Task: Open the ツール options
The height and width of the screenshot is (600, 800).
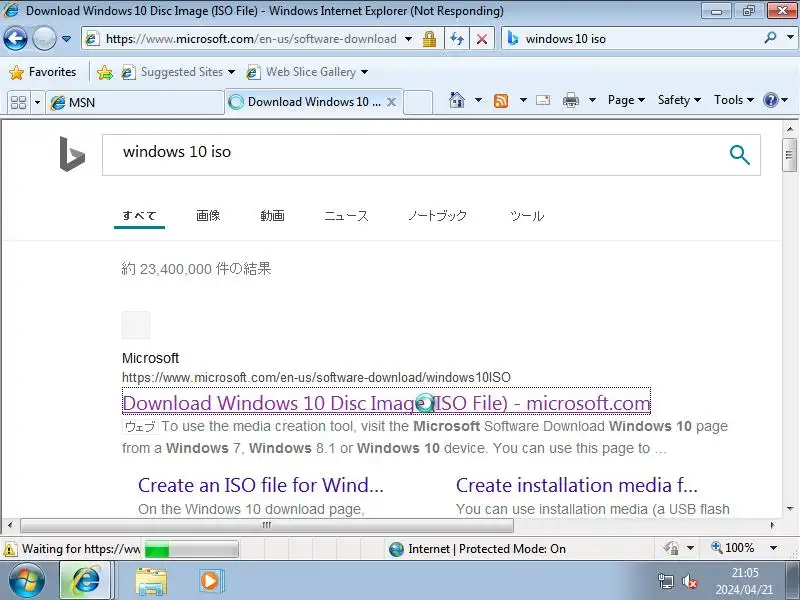Action: [527, 216]
